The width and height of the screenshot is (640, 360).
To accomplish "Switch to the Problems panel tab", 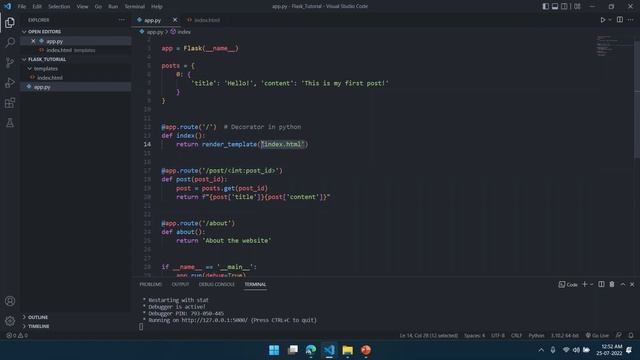I will pos(151,284).
